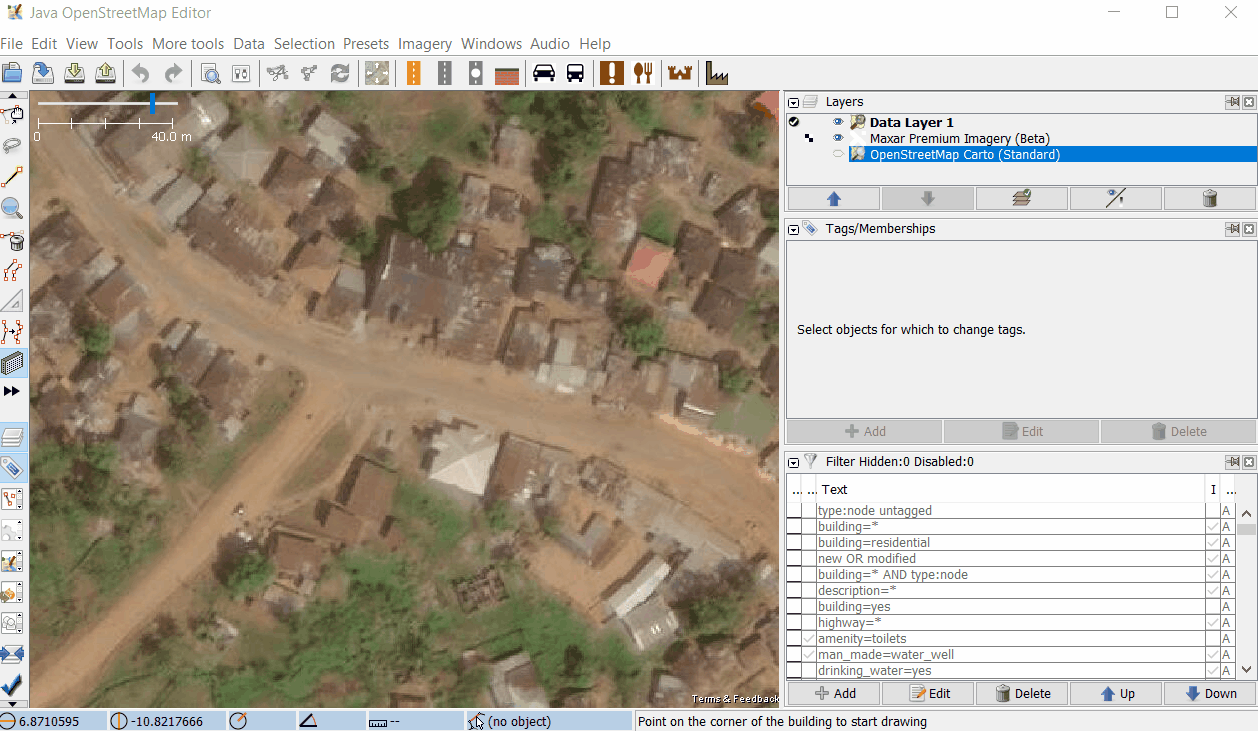The image size is (1258, 731).
Task: Click the Upload data toolbar icon
Action: (105, 73)
